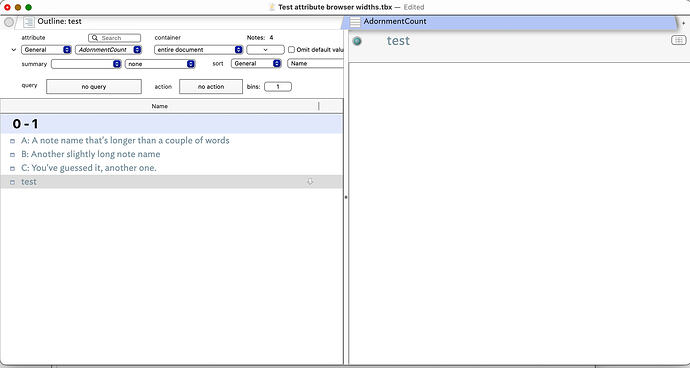
Task: Click the pane splitter handle between views
Action: tap(346, 197)
